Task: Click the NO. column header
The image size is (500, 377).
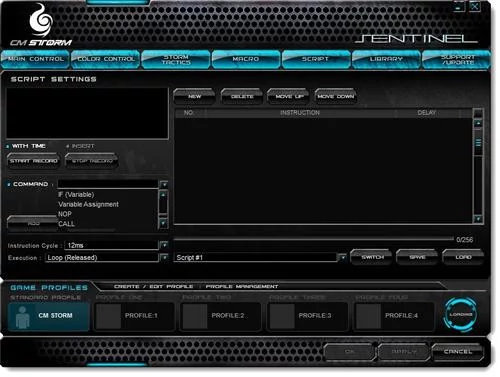Action: coord(189,113)
